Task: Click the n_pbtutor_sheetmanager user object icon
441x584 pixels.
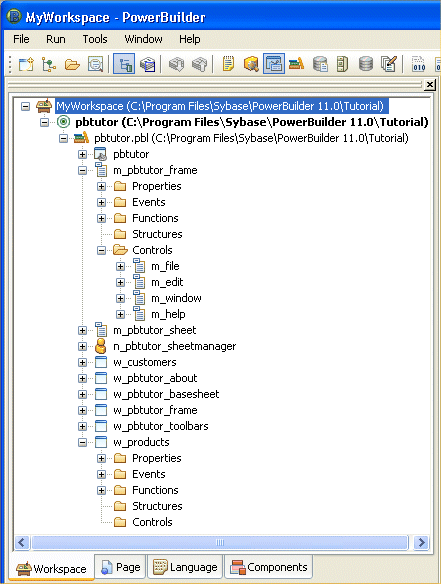Action: point(100,346)
